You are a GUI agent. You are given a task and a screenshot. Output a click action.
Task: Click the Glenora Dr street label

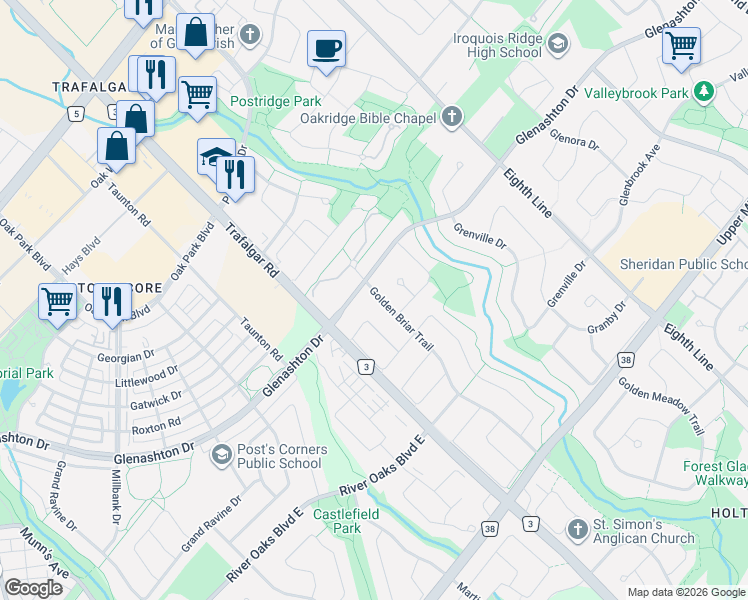[x=574, y=140]
